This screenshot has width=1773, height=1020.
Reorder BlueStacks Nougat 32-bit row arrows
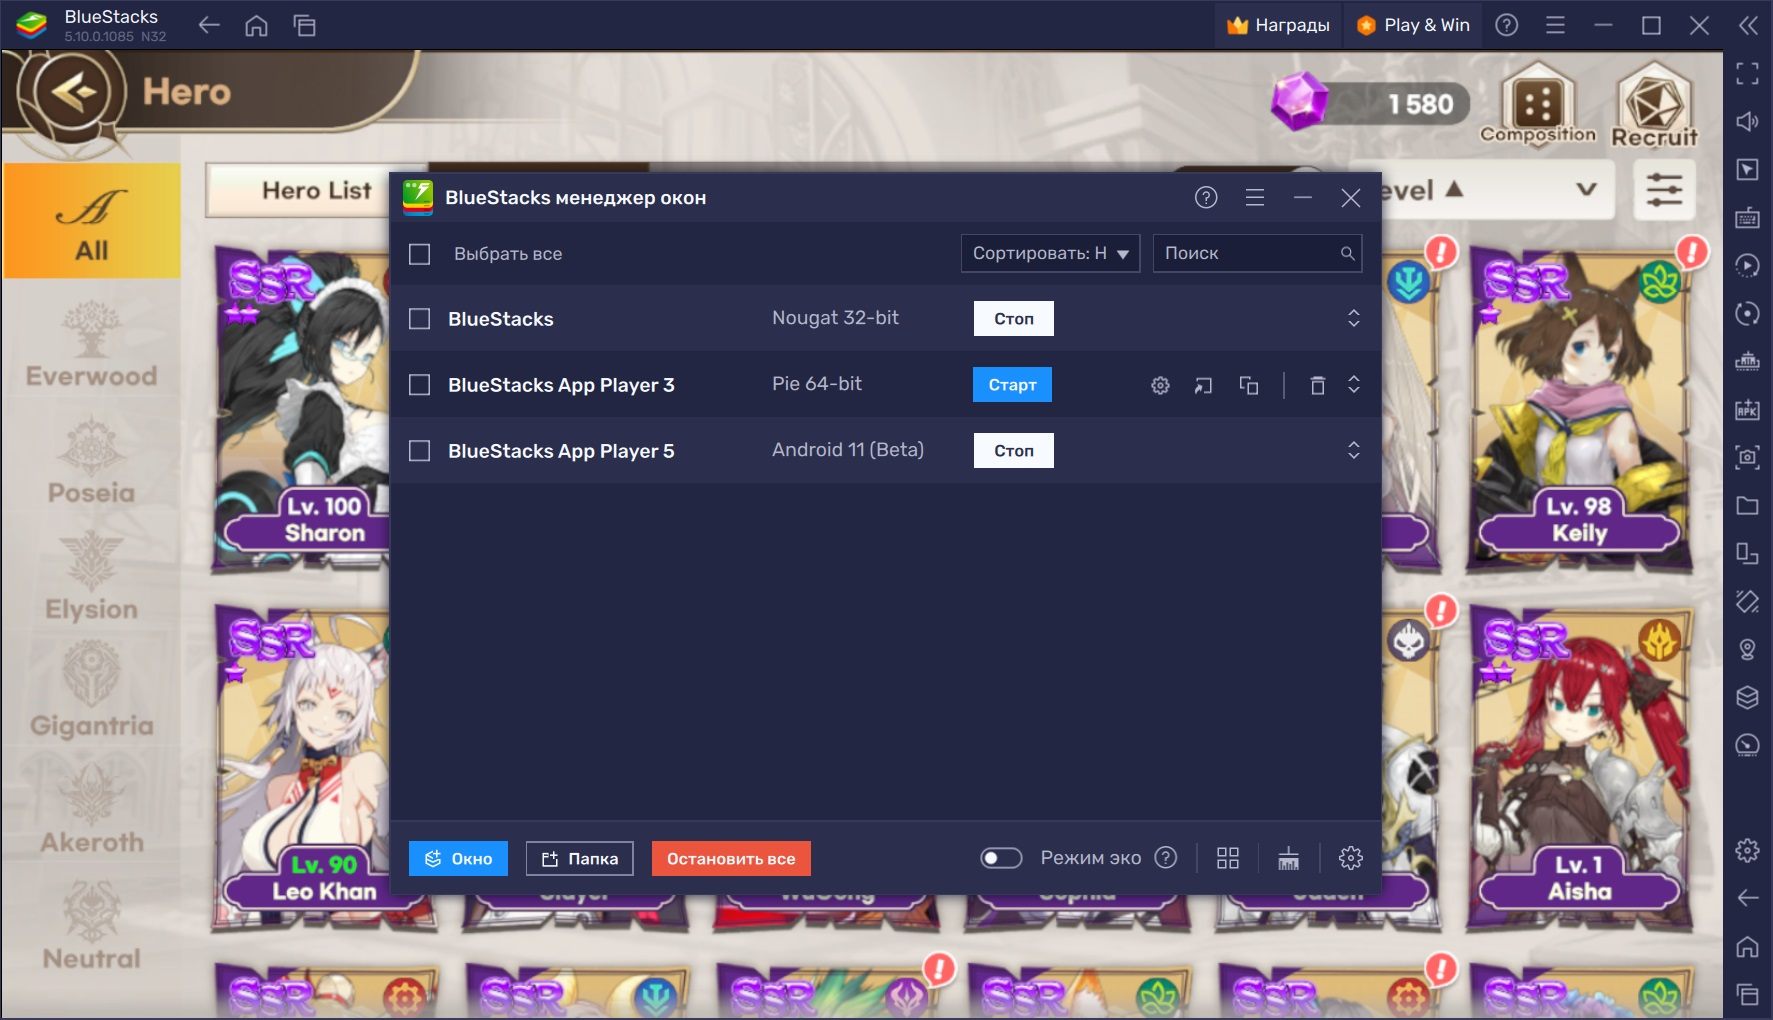tap(1354, 318)
